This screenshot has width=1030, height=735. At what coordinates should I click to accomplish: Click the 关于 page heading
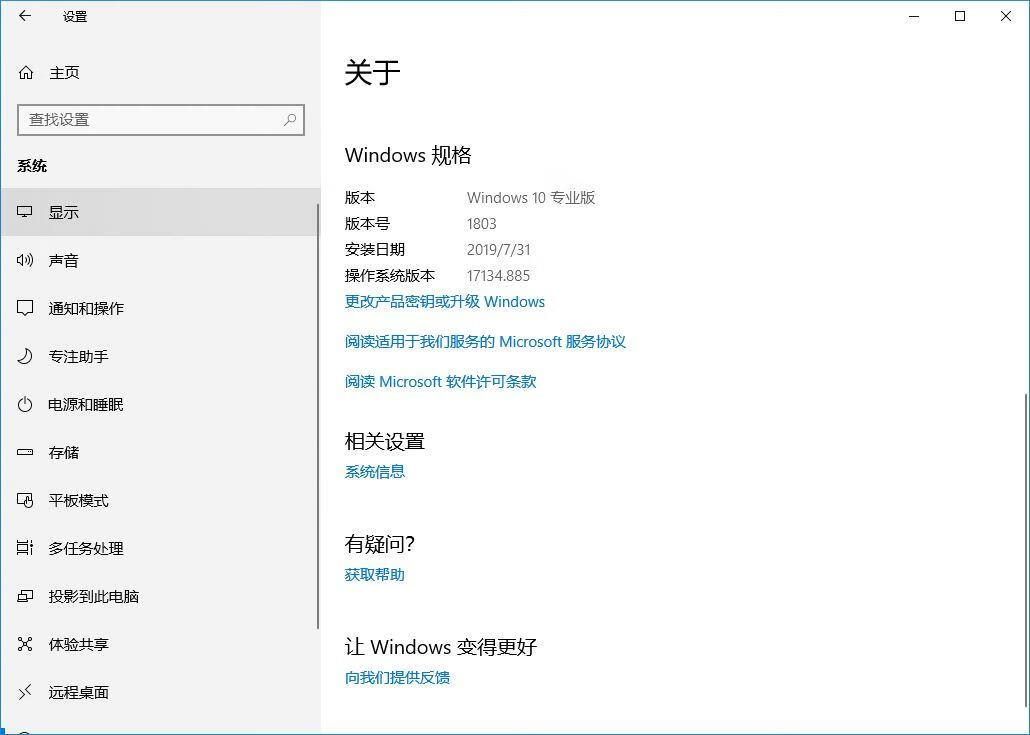372,72
